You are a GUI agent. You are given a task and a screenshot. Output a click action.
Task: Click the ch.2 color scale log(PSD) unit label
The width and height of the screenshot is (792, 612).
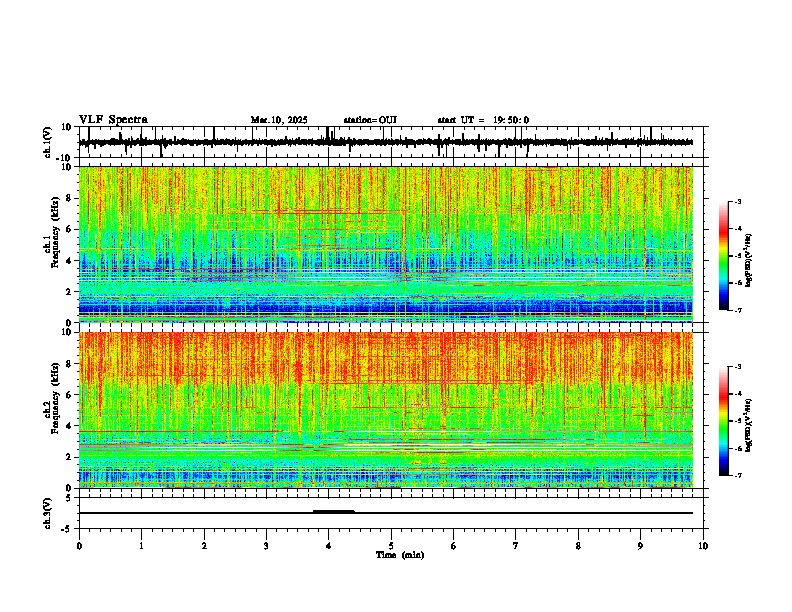click(749, 425)
